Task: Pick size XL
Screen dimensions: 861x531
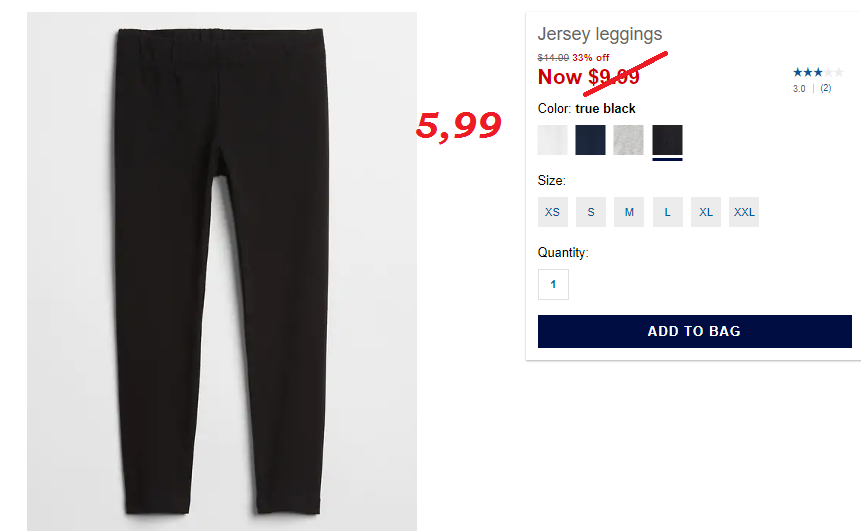Action: click(x=706, y=212)
